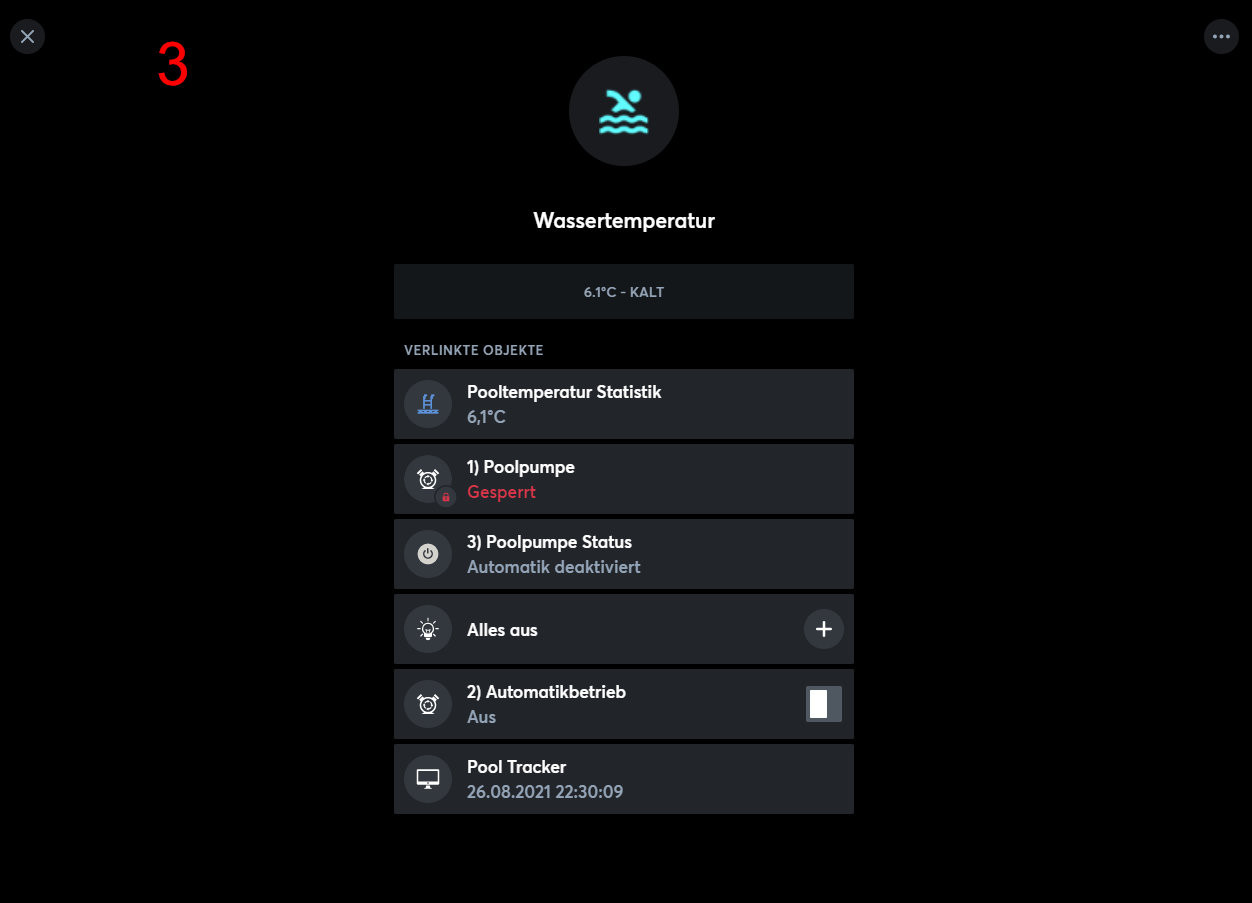The height and width of the screenshot is (903, 1252).
Task: Click the pool ladder icon for Pooltemperatur Statistik
Action: click(x=428, y=404)
